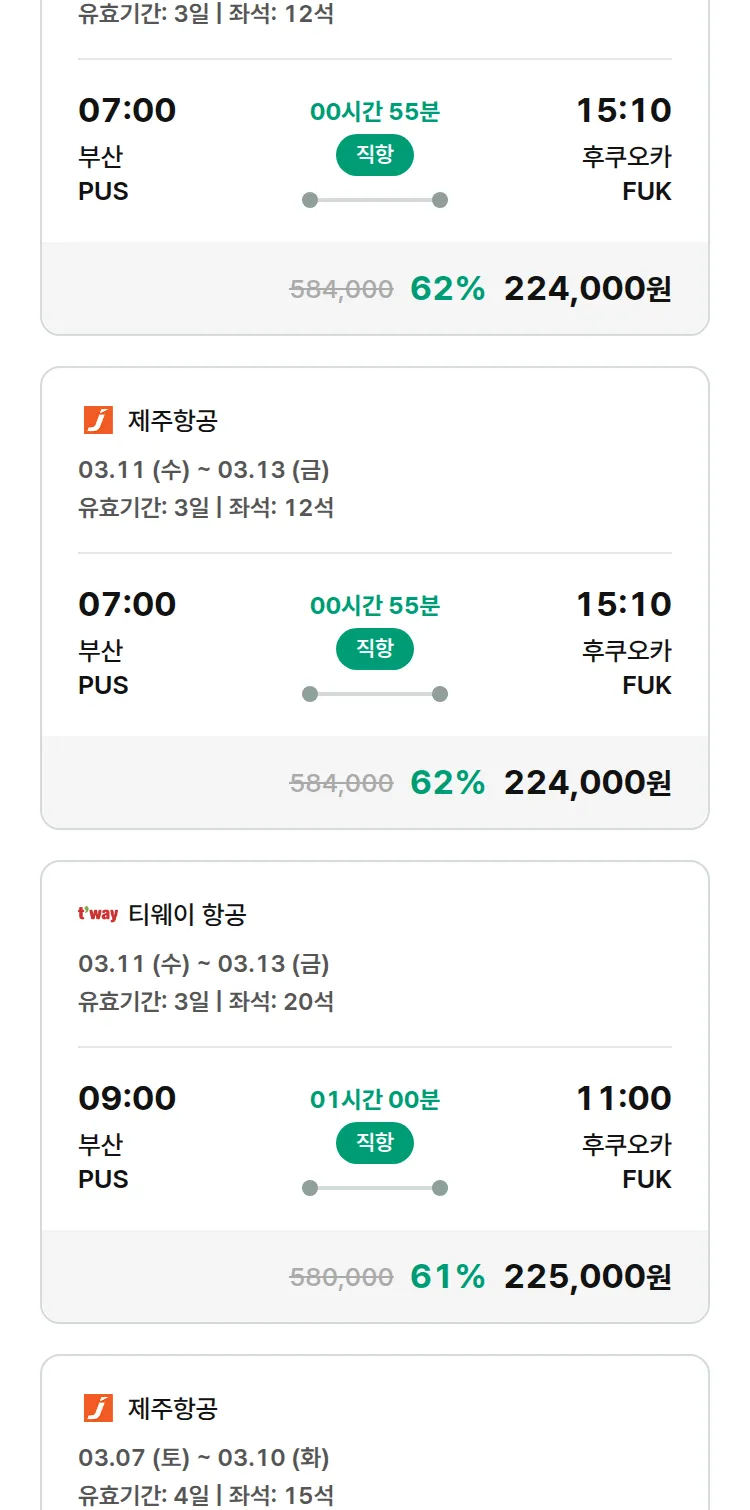Tap 후쿠오카 FUK destination on the t'way flight
Viewport: 750px width, 1510px height.
[627, 1162]
